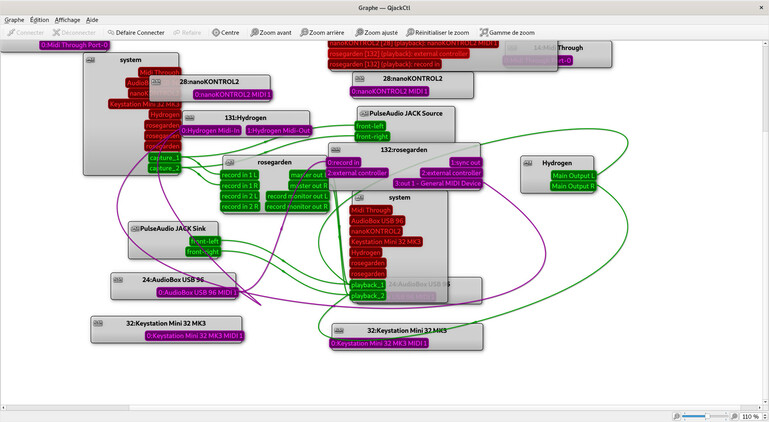
Task: Undo with Défaire Connecter
Action: click(x=136, y=32)
